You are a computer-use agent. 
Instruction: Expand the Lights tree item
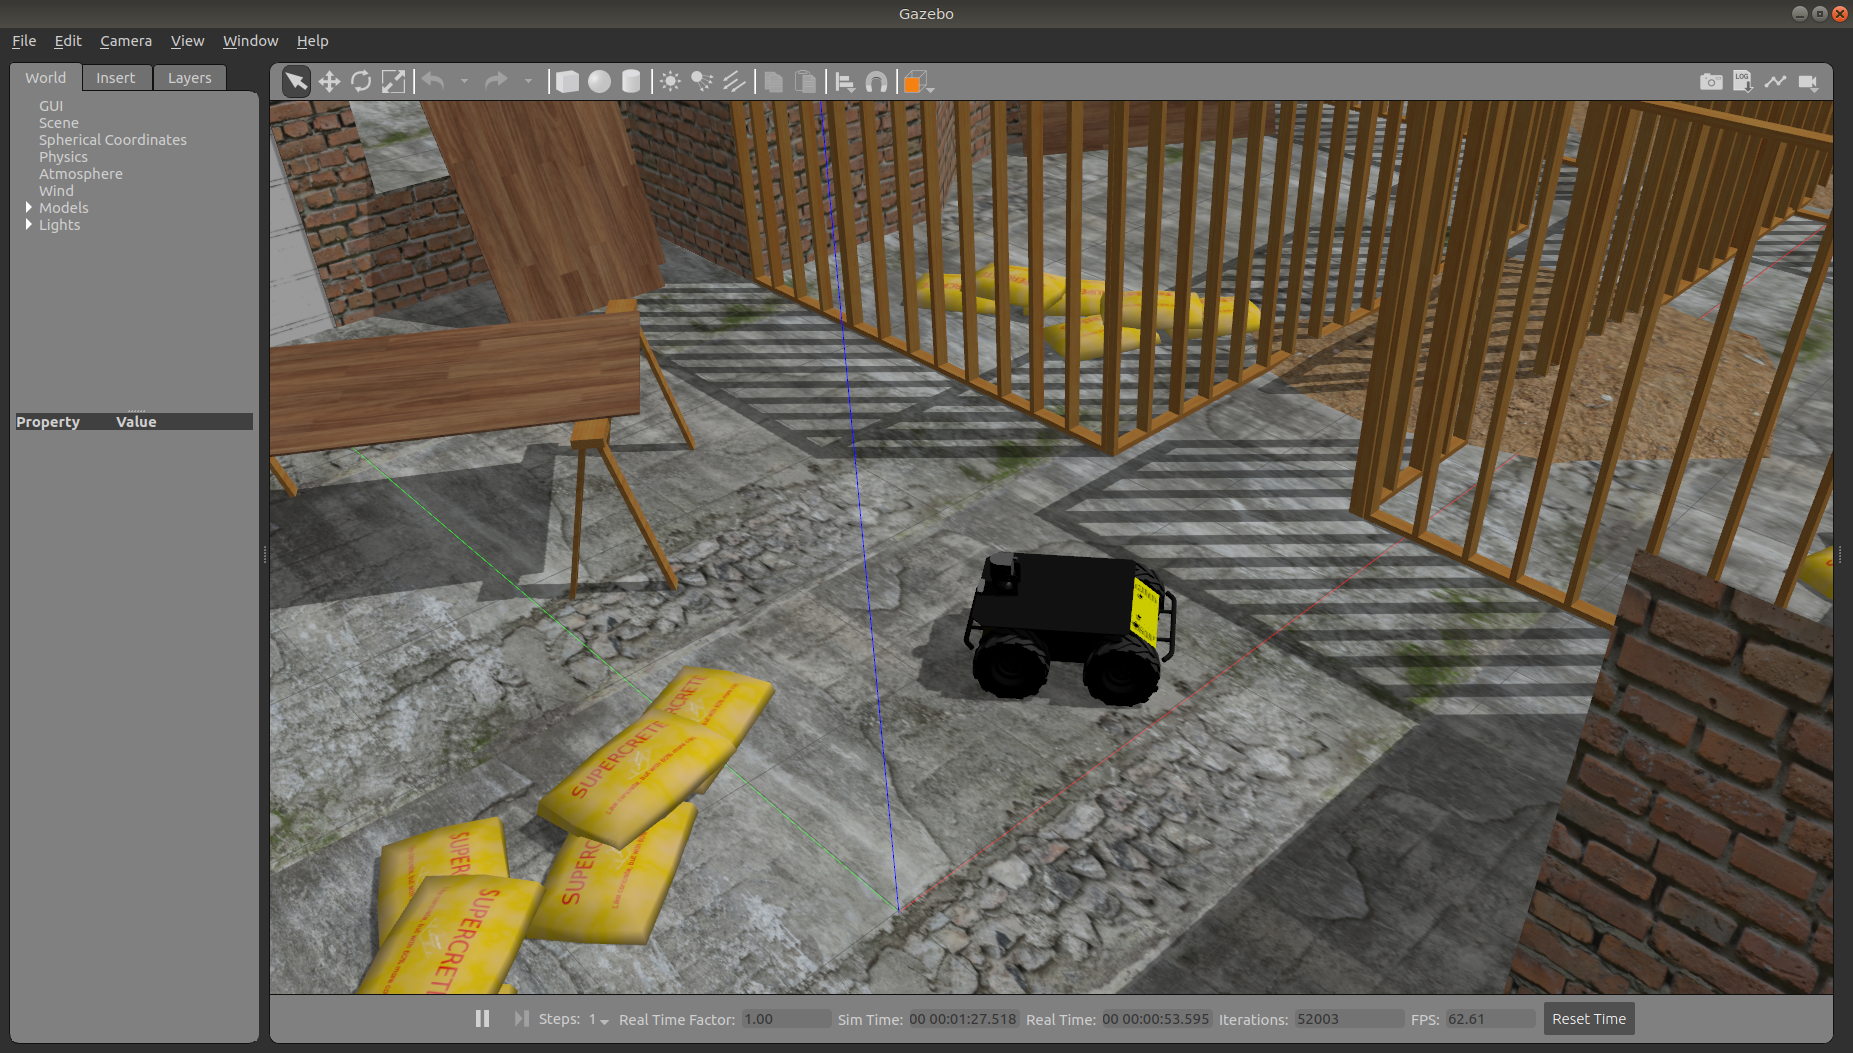[x=29, y=225]
